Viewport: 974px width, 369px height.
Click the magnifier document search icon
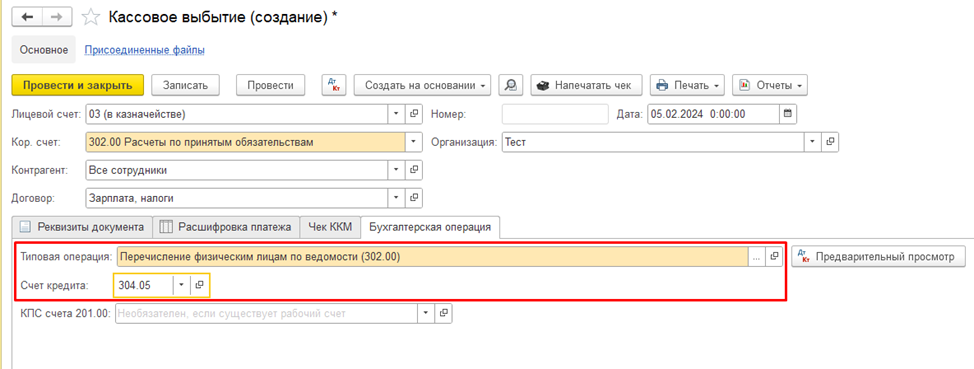tap(511, 85)
